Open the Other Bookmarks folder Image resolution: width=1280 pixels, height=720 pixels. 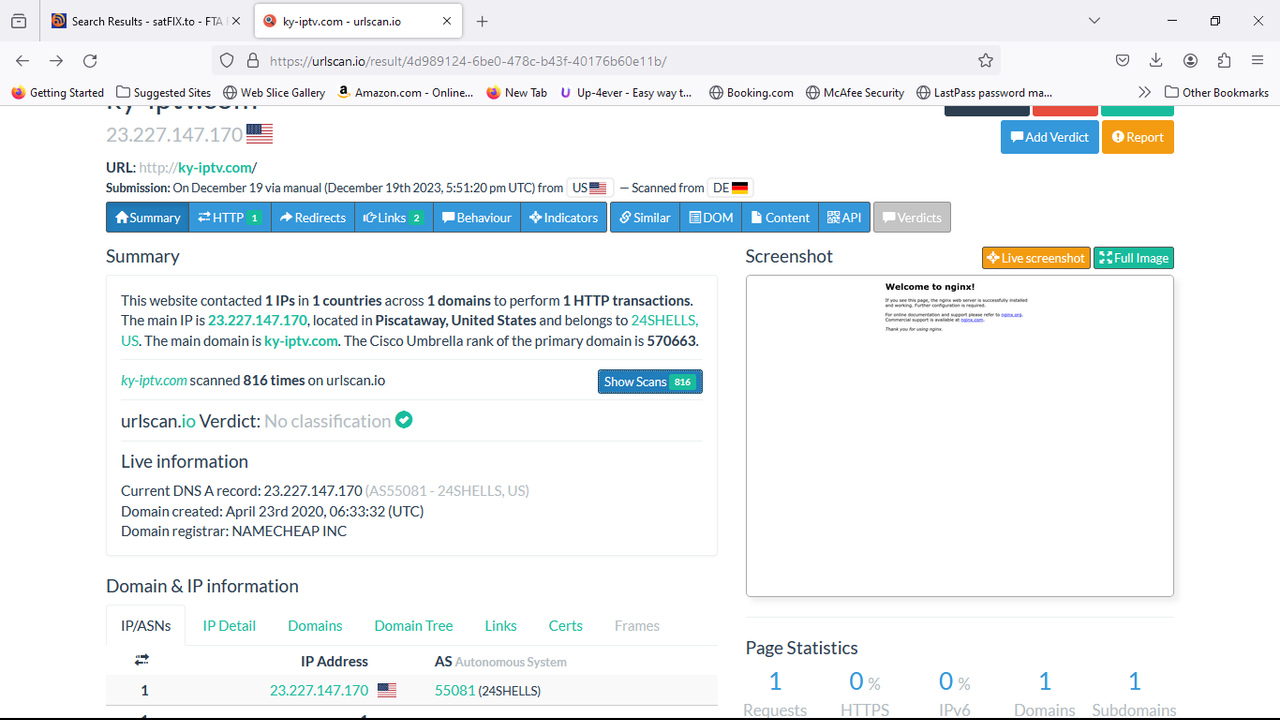1216,92
